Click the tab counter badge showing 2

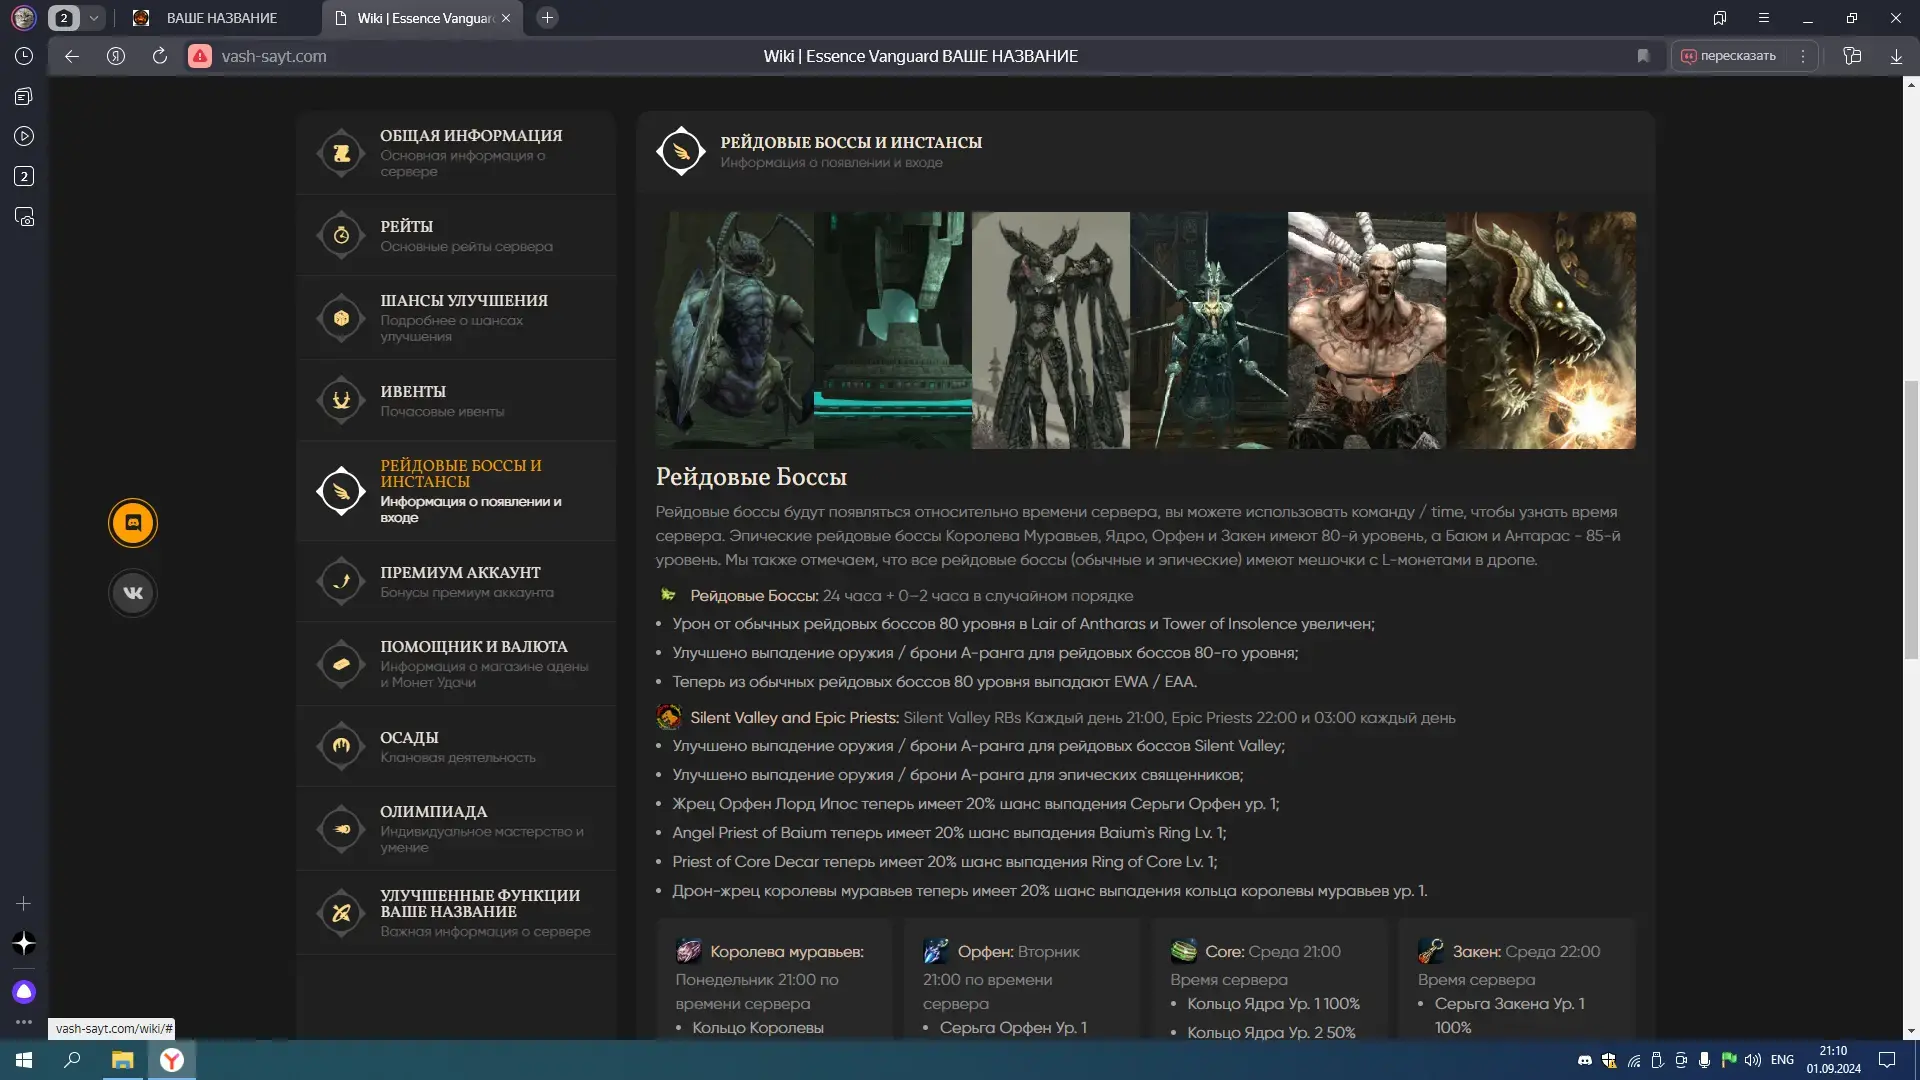click(64, 18)
